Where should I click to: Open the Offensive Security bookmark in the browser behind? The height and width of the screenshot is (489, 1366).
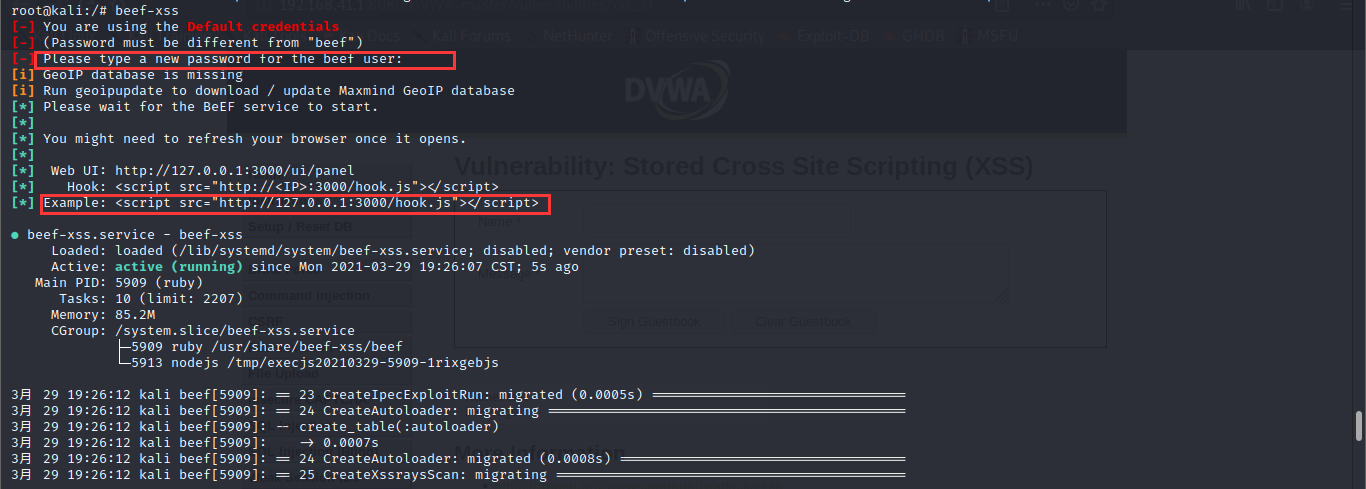[x=698, y=37]
